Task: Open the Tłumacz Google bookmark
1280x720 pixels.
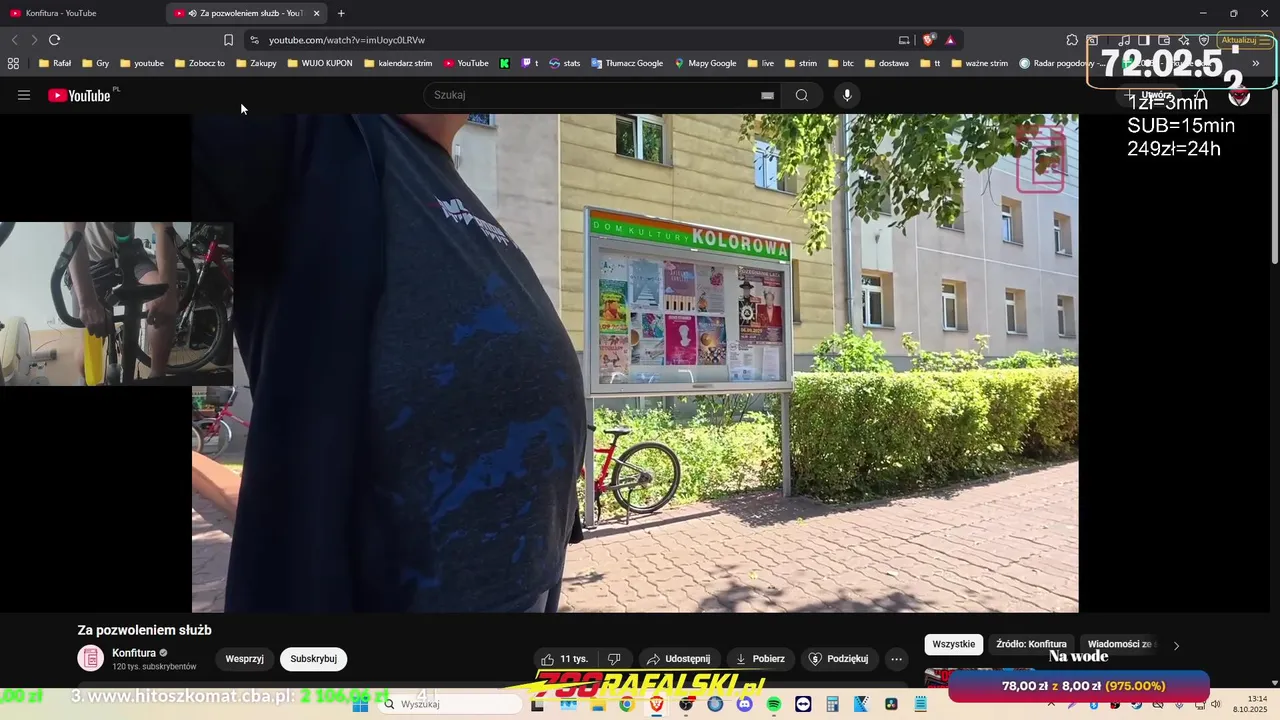Action: [627, 63]
